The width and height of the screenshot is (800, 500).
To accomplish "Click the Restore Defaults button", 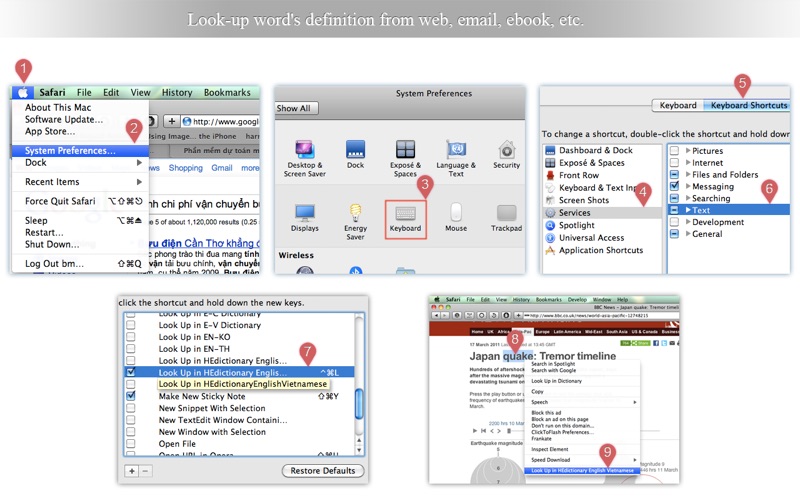I will click(323, 470).
